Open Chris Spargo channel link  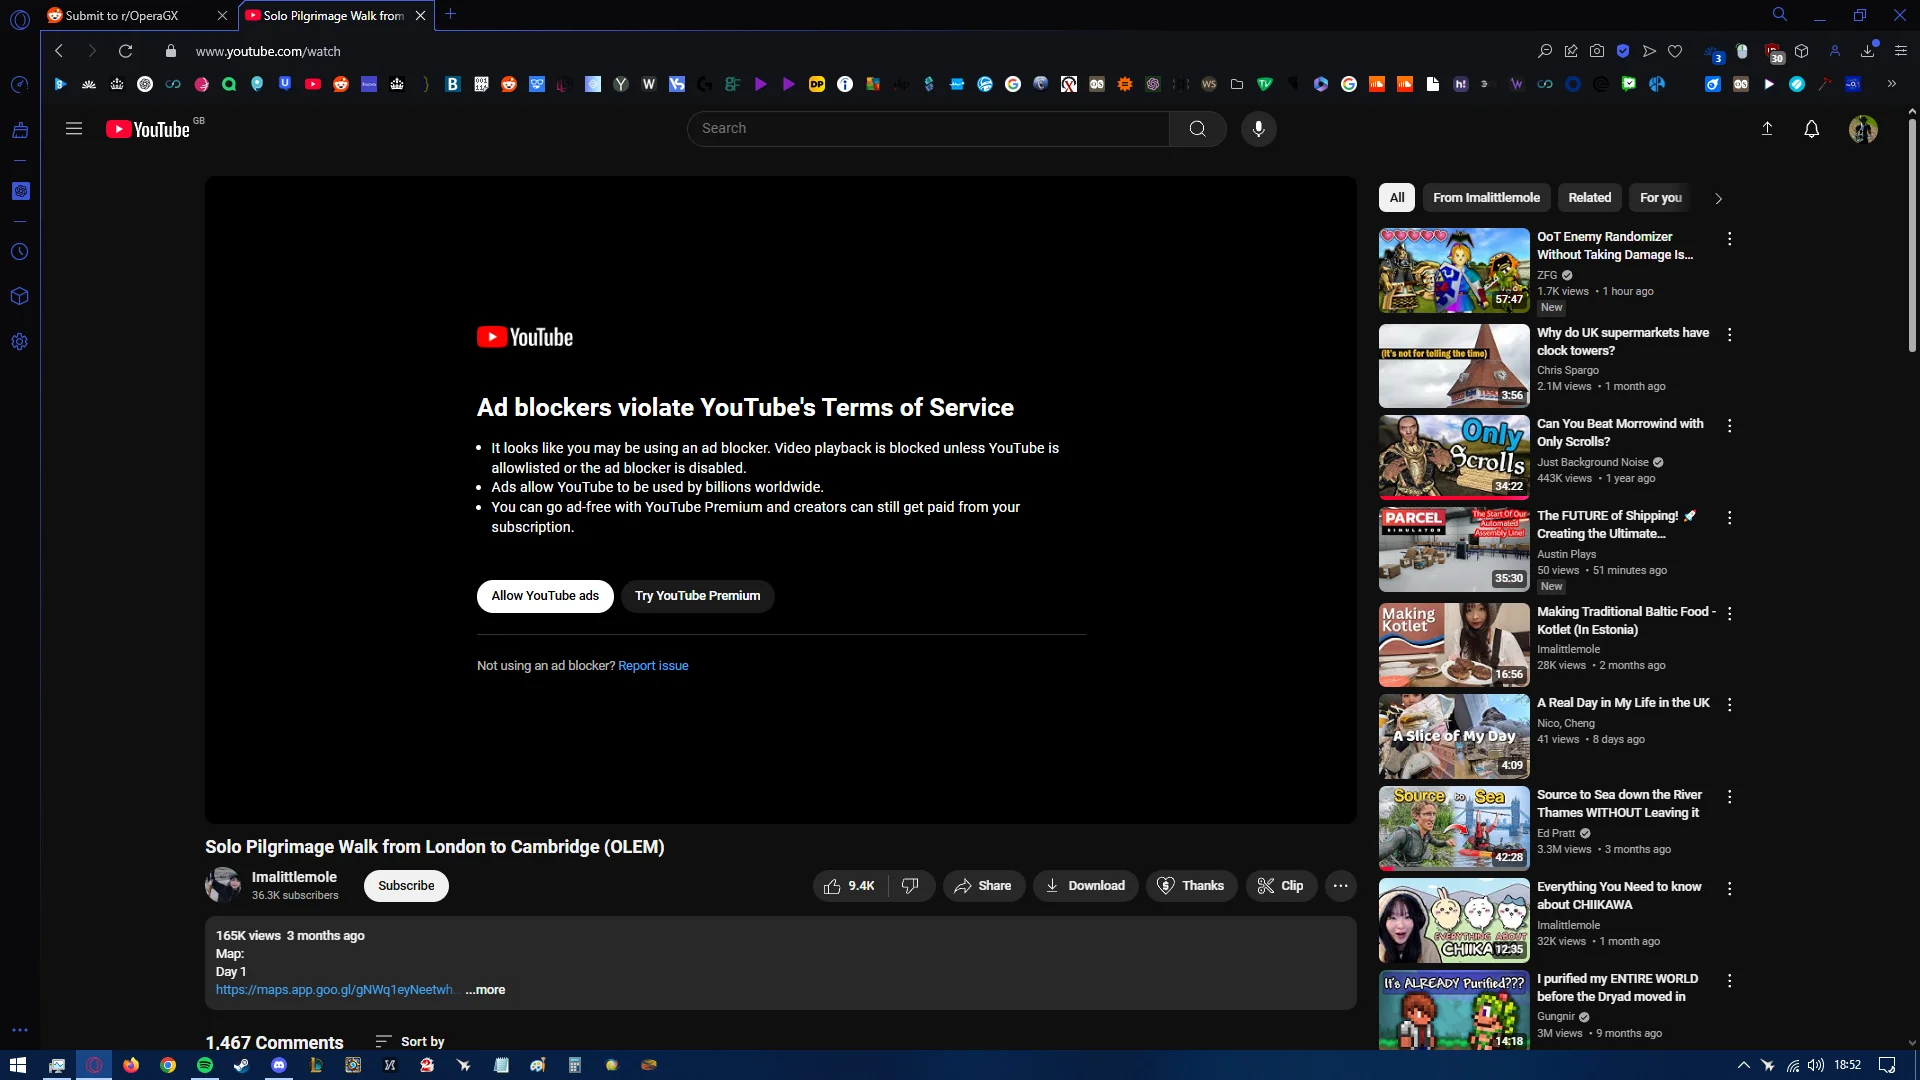point(1567,370)
